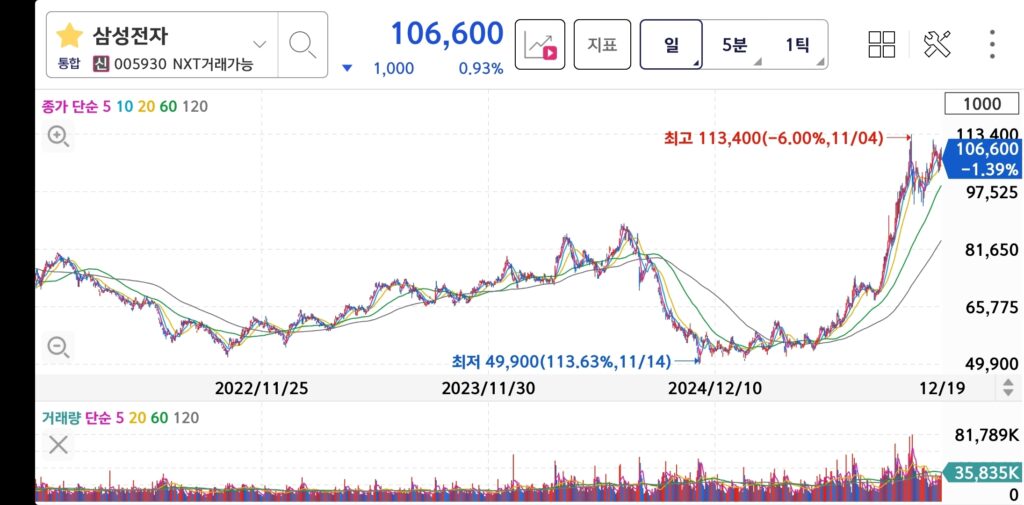Switch to the 1틱 tick chart
This screenshot has height=505, width=1024.
coord(797,44)
